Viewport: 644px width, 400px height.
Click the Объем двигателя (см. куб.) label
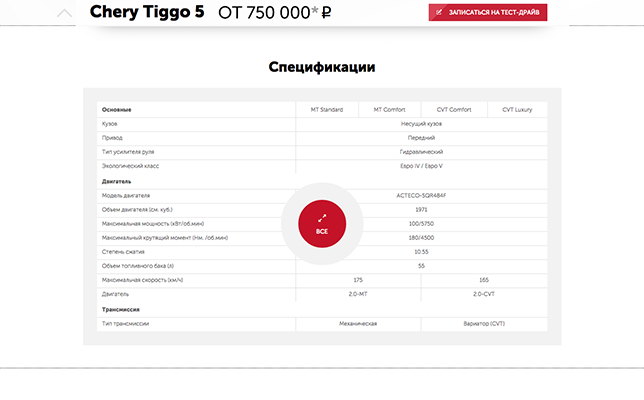pos(137,209)
